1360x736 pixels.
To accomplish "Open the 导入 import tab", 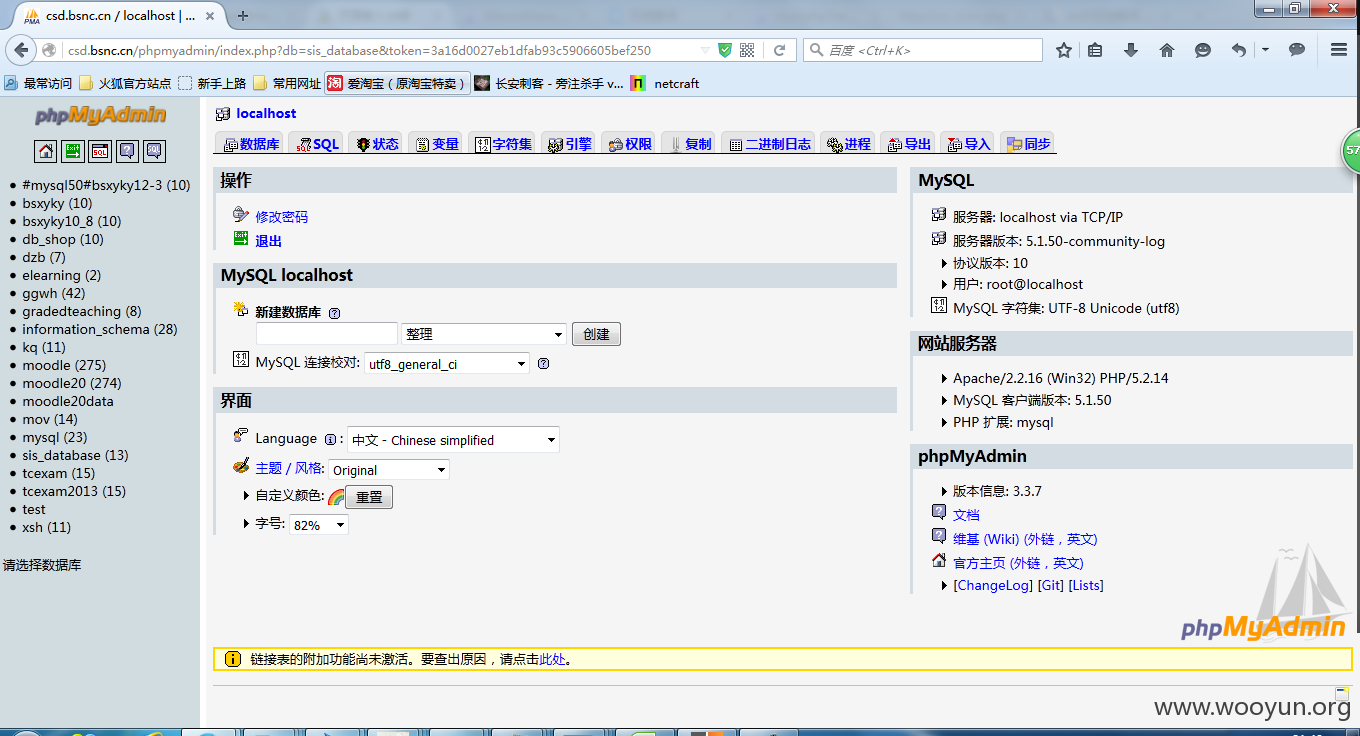I will click(968, 144).
